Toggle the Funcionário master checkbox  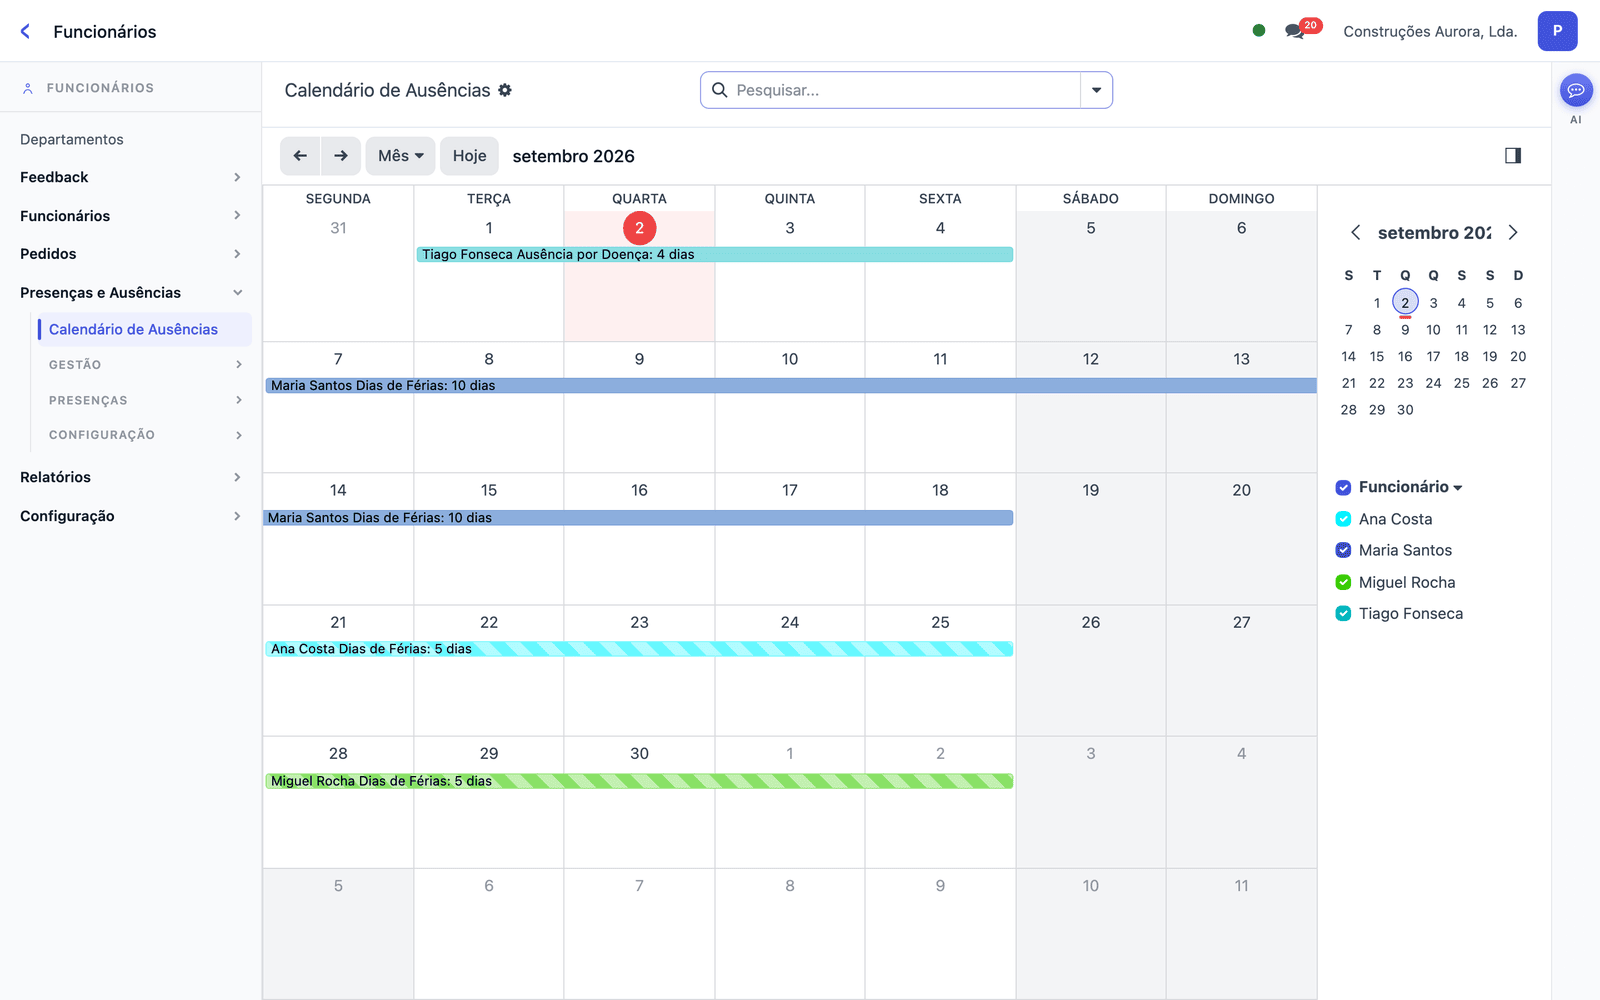pyautogui.click(x=1343, y=487)
